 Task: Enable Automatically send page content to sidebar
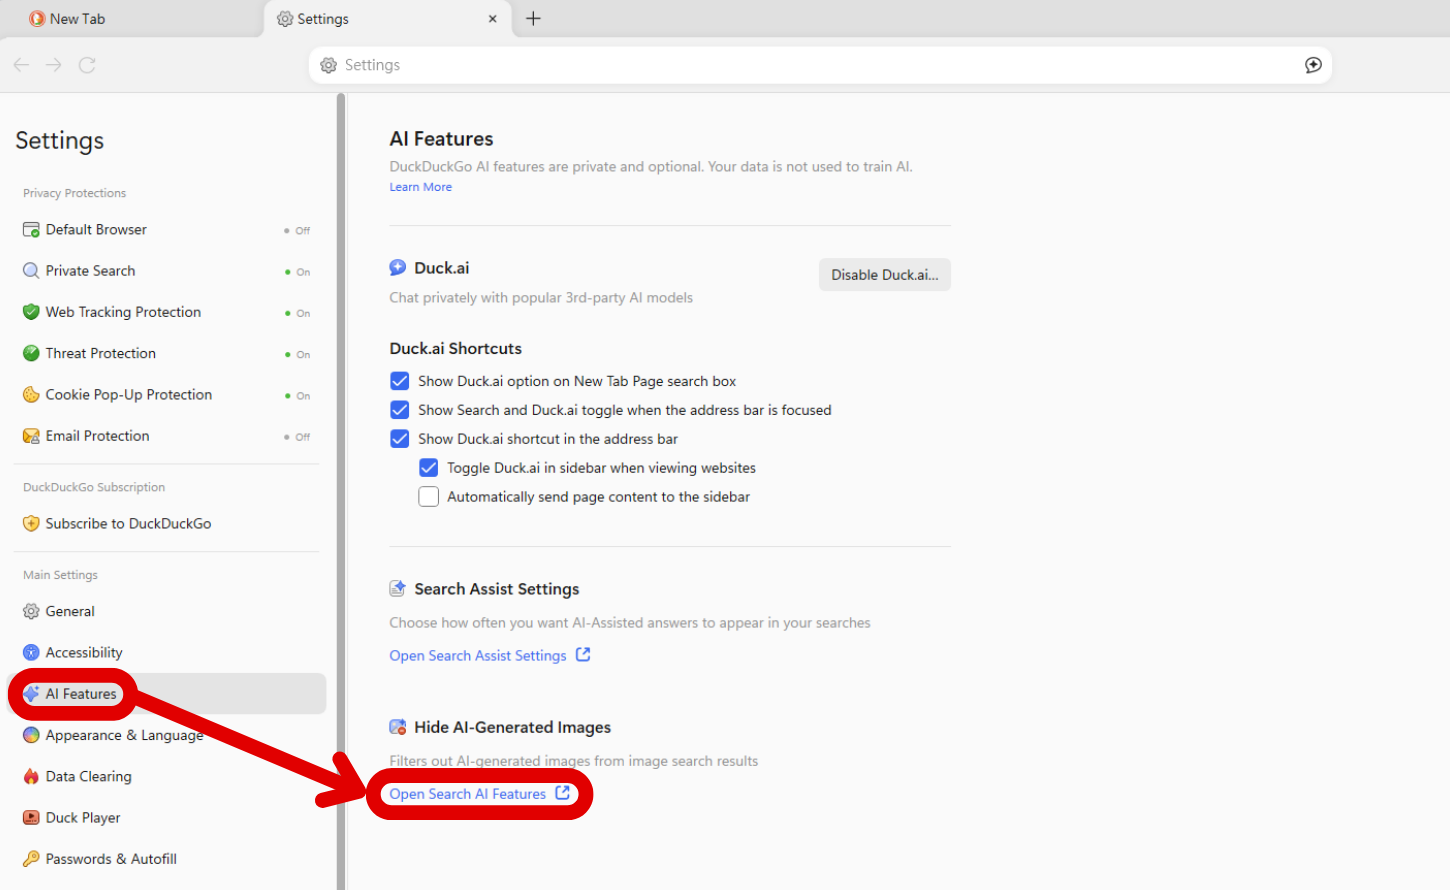[x=429, y=497]
